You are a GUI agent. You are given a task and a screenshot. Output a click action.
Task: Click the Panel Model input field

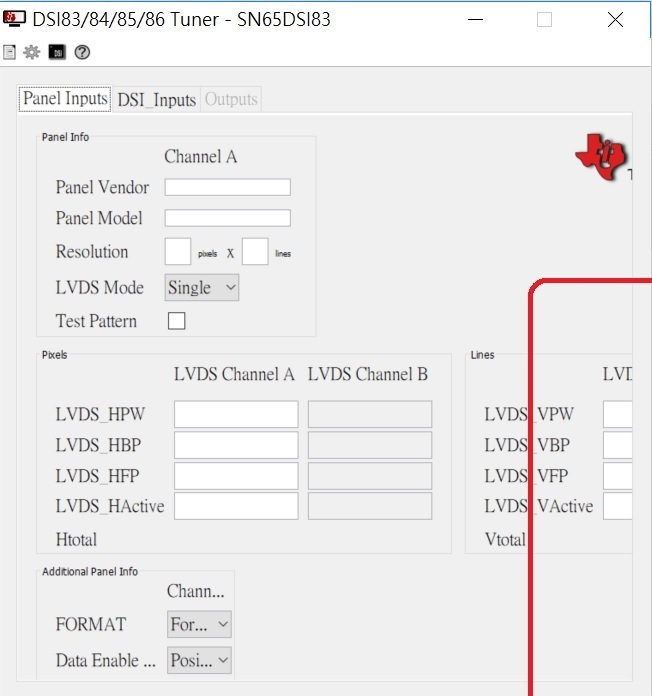click(x=228, y=218)
